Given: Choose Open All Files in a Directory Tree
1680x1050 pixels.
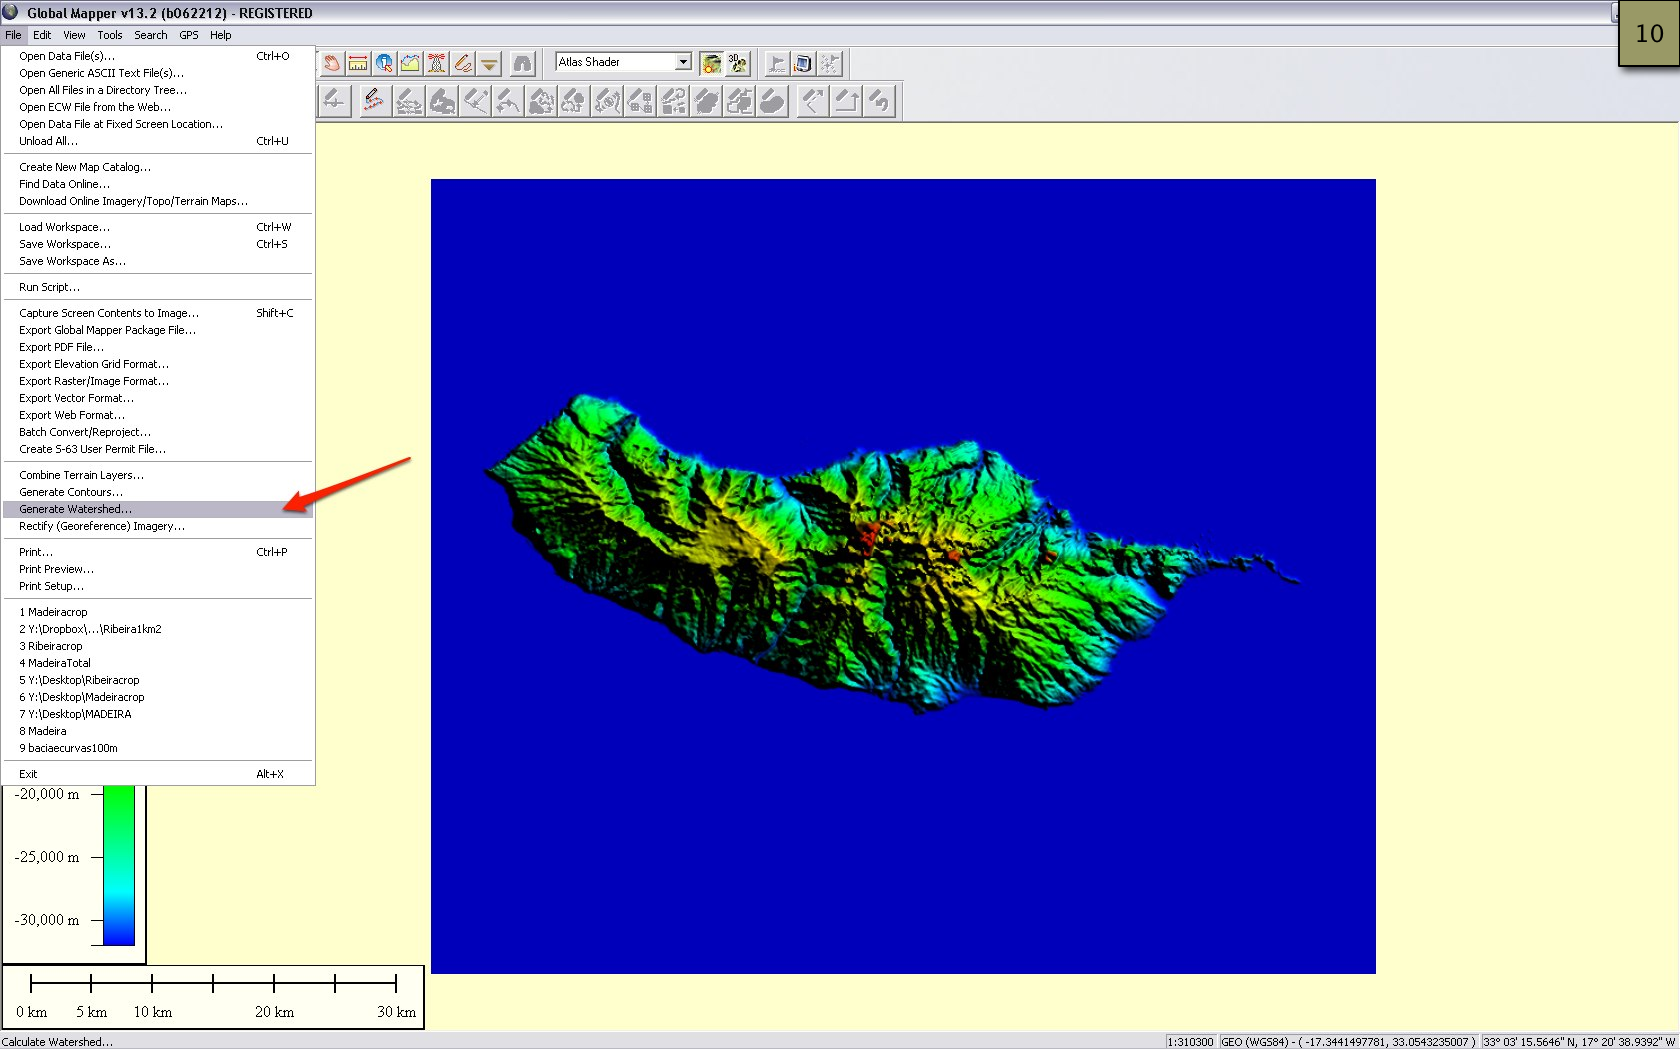Looking at the screenshot, I should (158, 90).
